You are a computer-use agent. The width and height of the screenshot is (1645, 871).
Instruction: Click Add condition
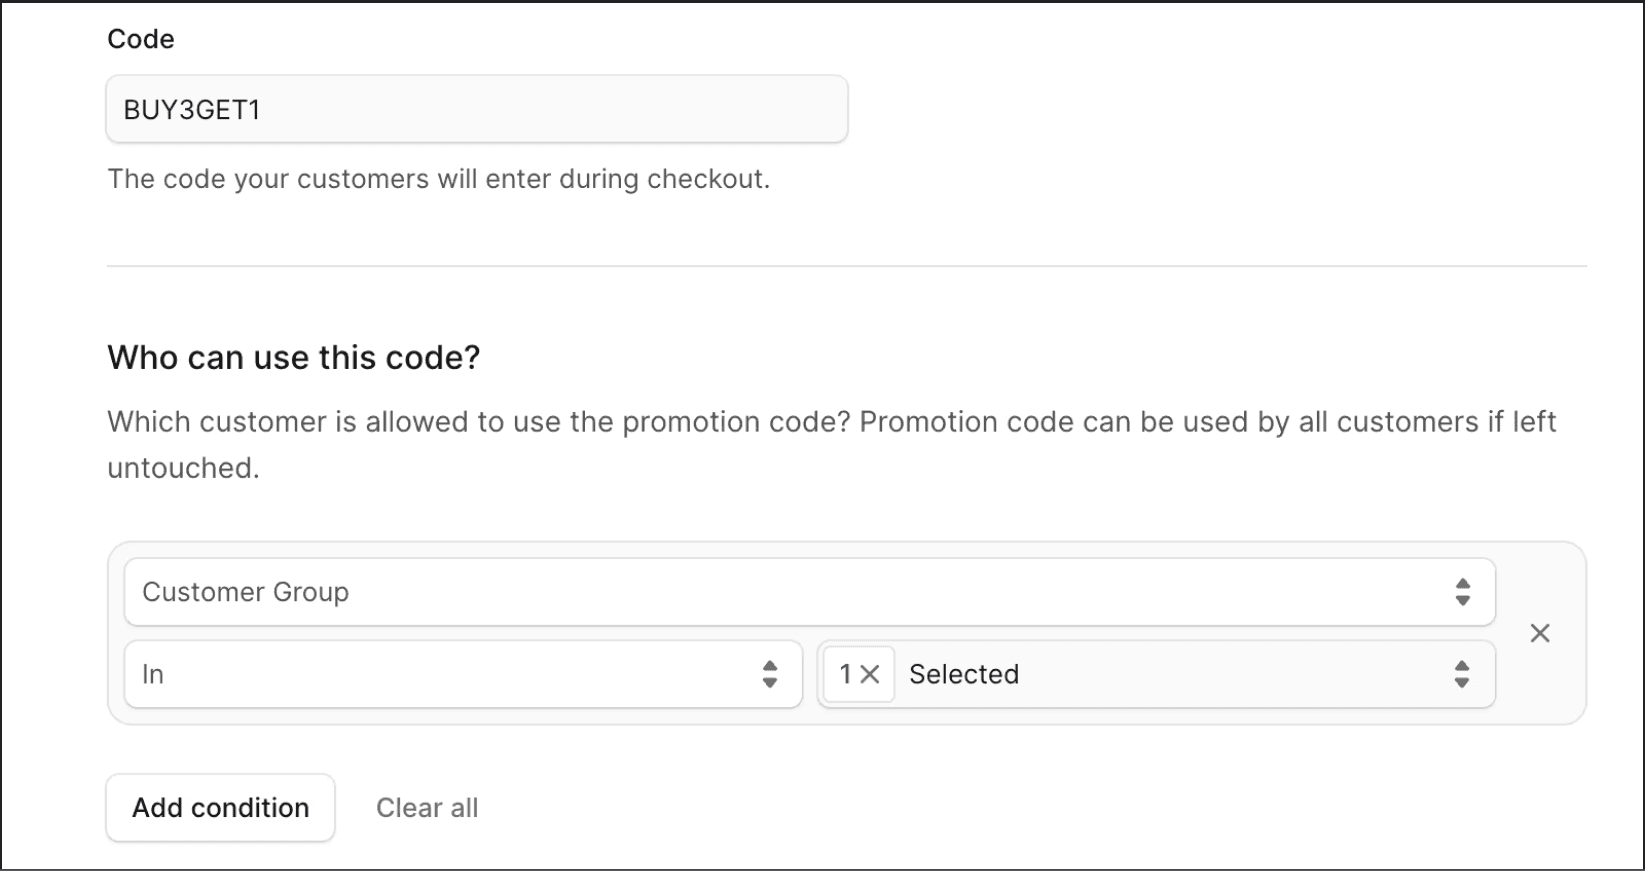coord(219,807)
